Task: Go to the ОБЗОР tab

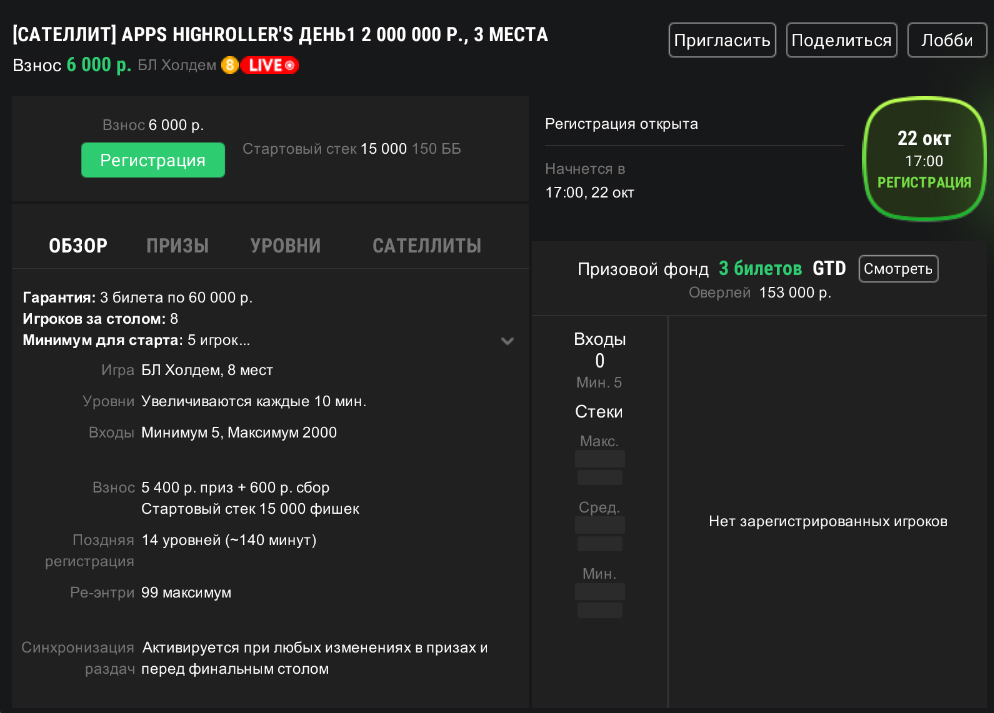Action: click(78, 246)
